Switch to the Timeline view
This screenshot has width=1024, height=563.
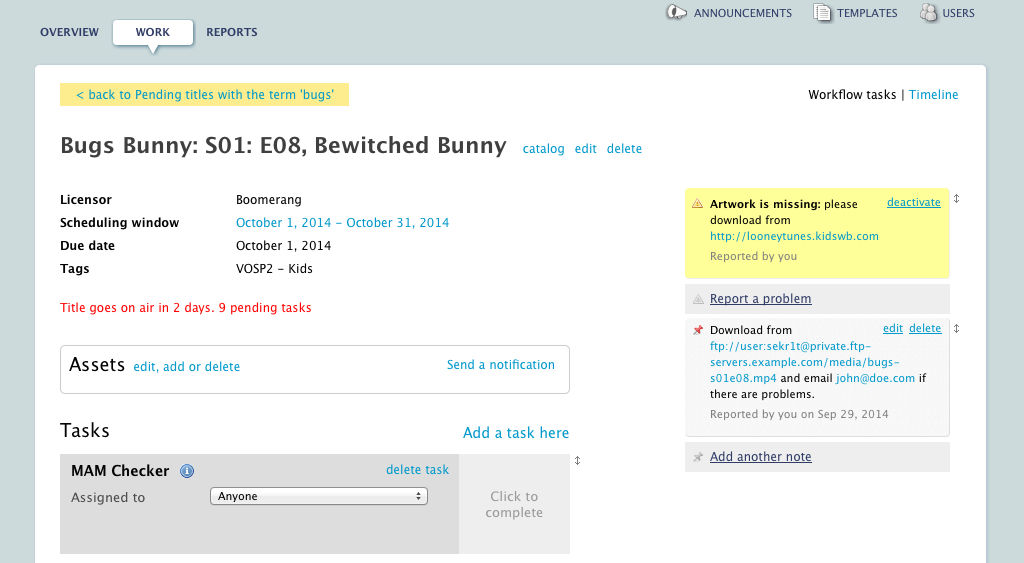(x=933, y=95)
